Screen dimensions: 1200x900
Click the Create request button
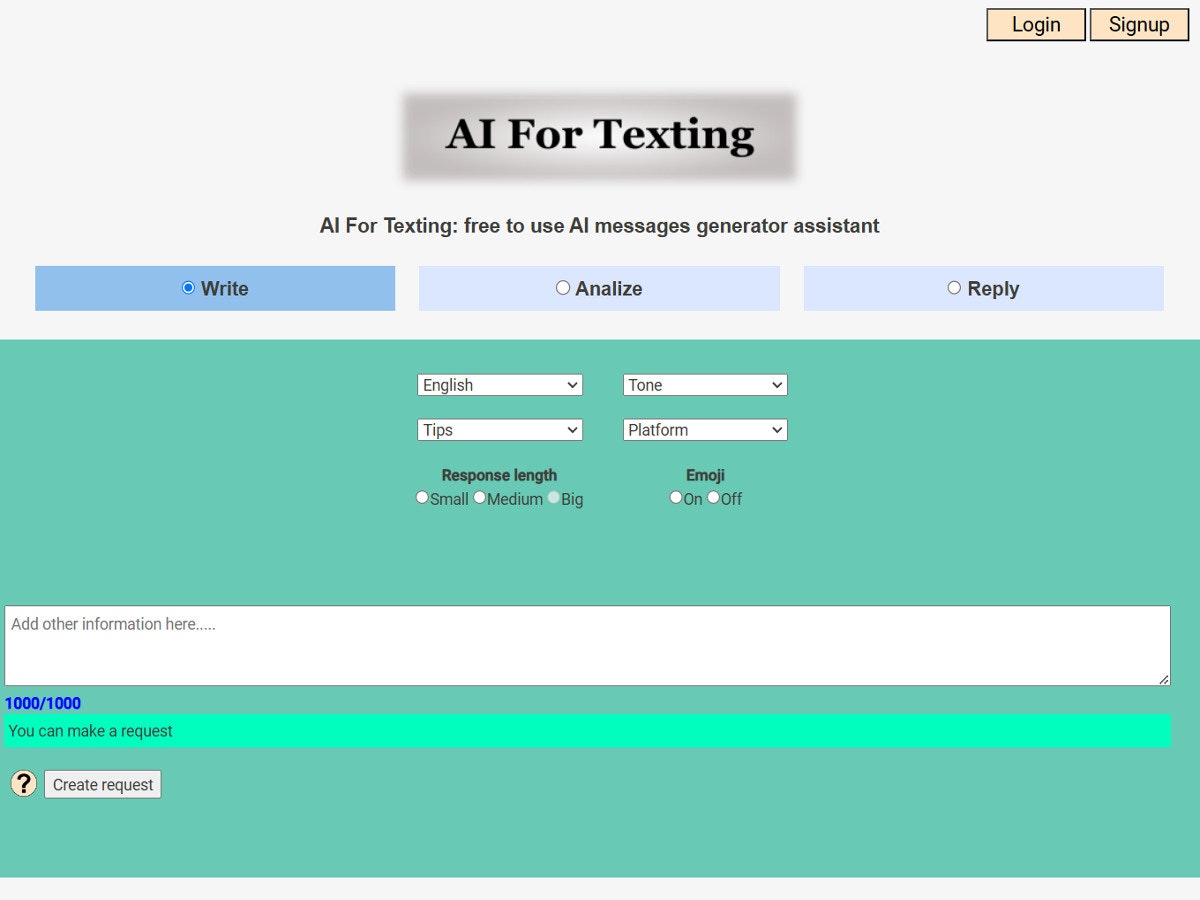(103, 785)
